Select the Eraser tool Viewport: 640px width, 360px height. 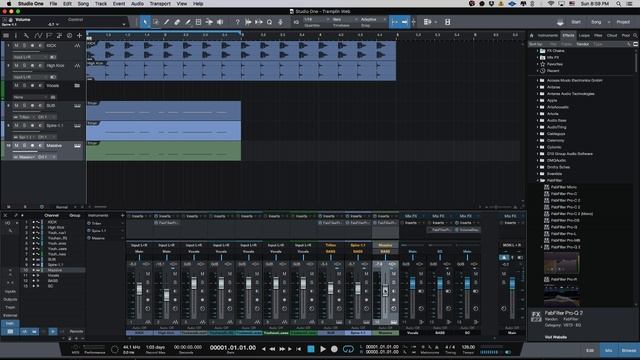click(177, 22)
